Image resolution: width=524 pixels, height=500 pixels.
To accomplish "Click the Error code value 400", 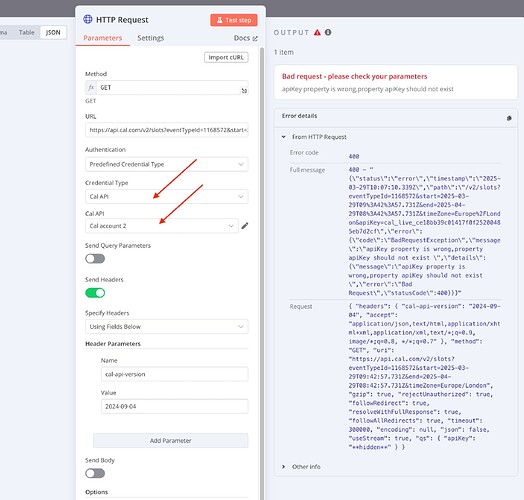I will [x=354, y=156].
